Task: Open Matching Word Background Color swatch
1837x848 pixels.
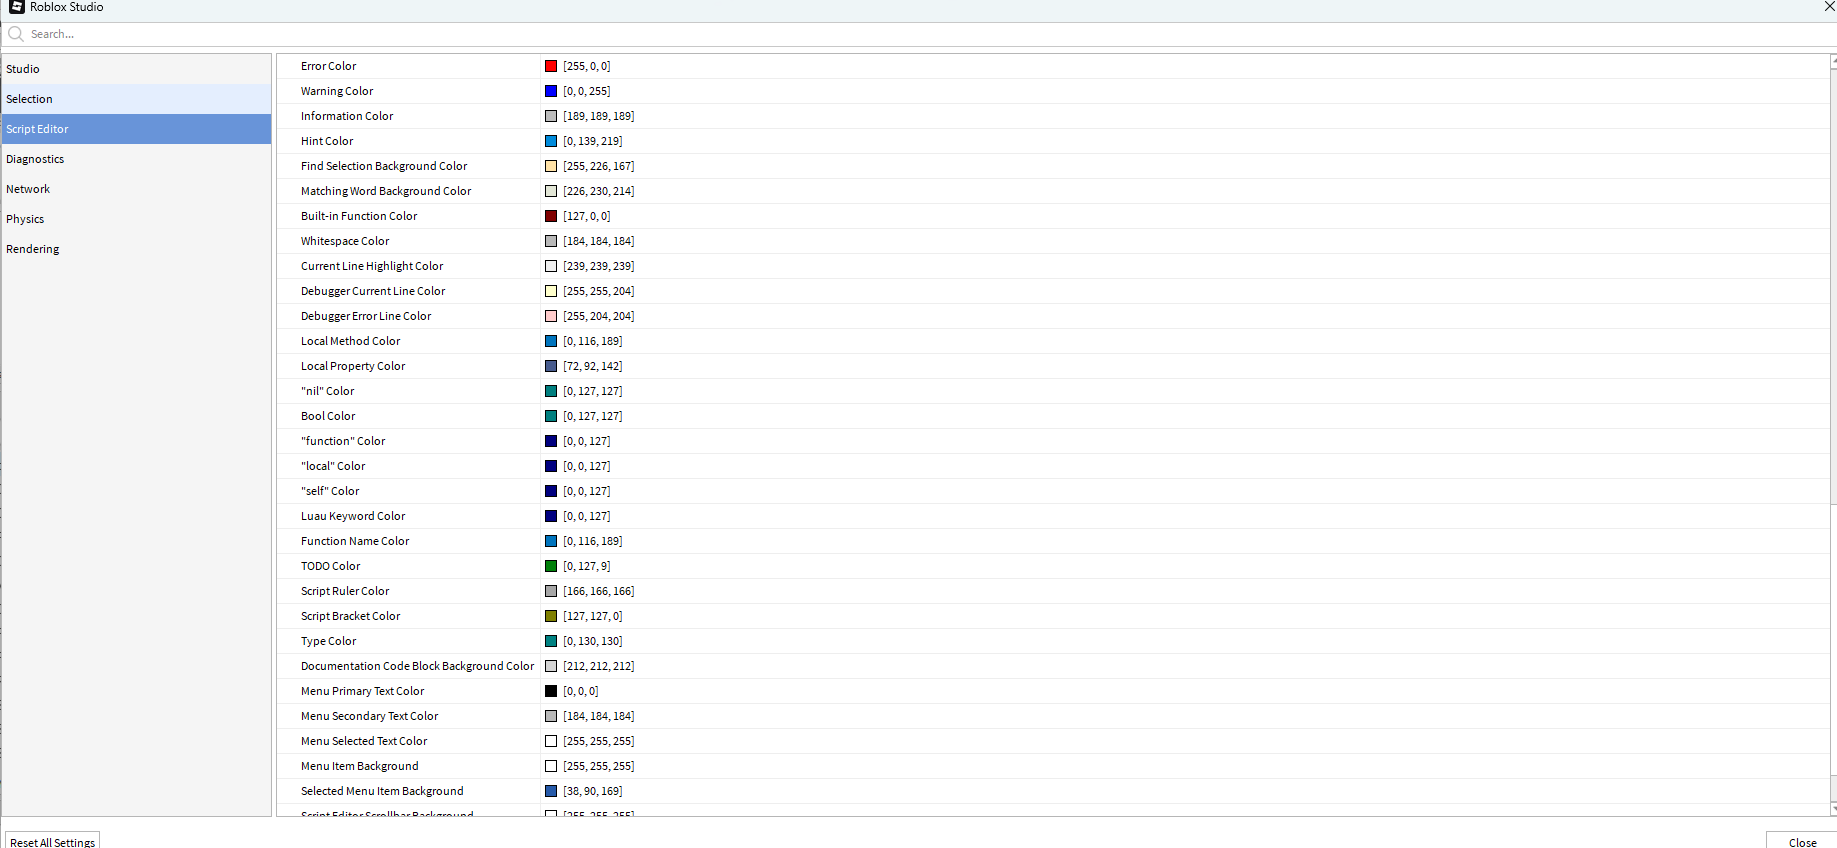Action: 551,191
